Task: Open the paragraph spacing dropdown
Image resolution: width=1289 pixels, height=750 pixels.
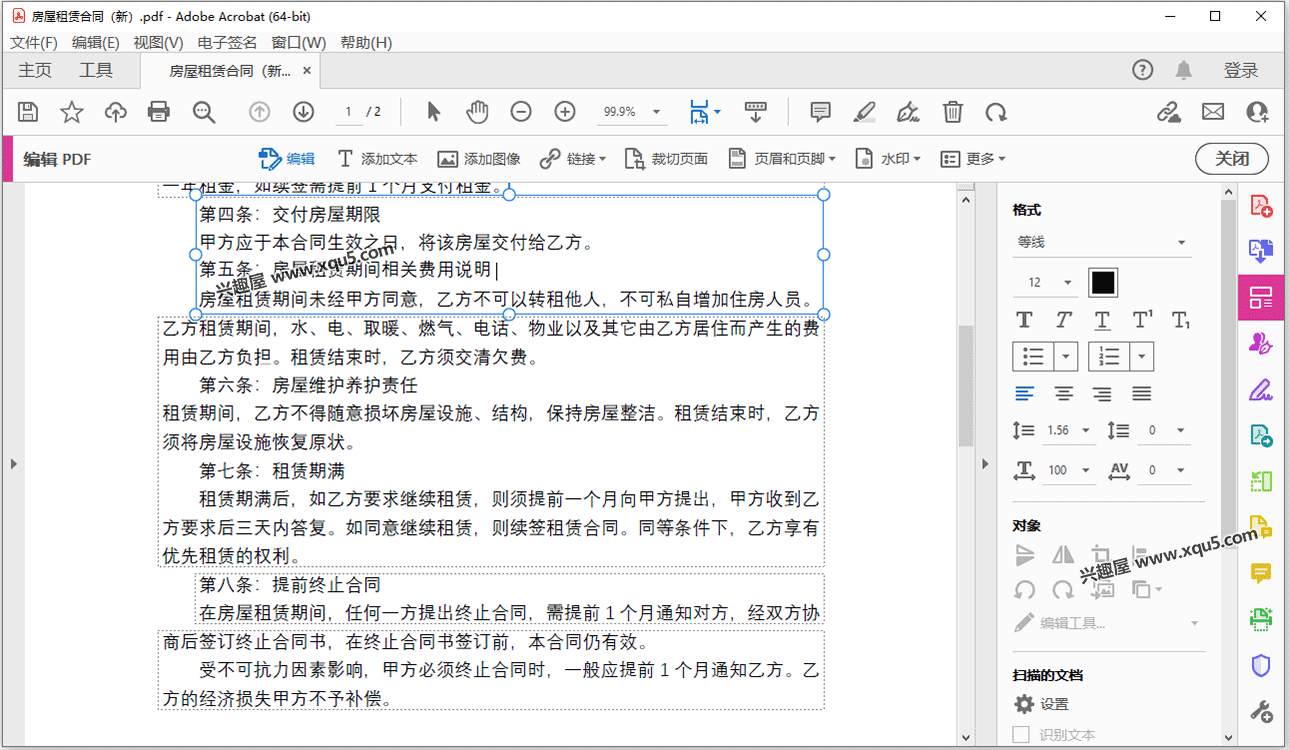Action: (x=1180, y=431)
